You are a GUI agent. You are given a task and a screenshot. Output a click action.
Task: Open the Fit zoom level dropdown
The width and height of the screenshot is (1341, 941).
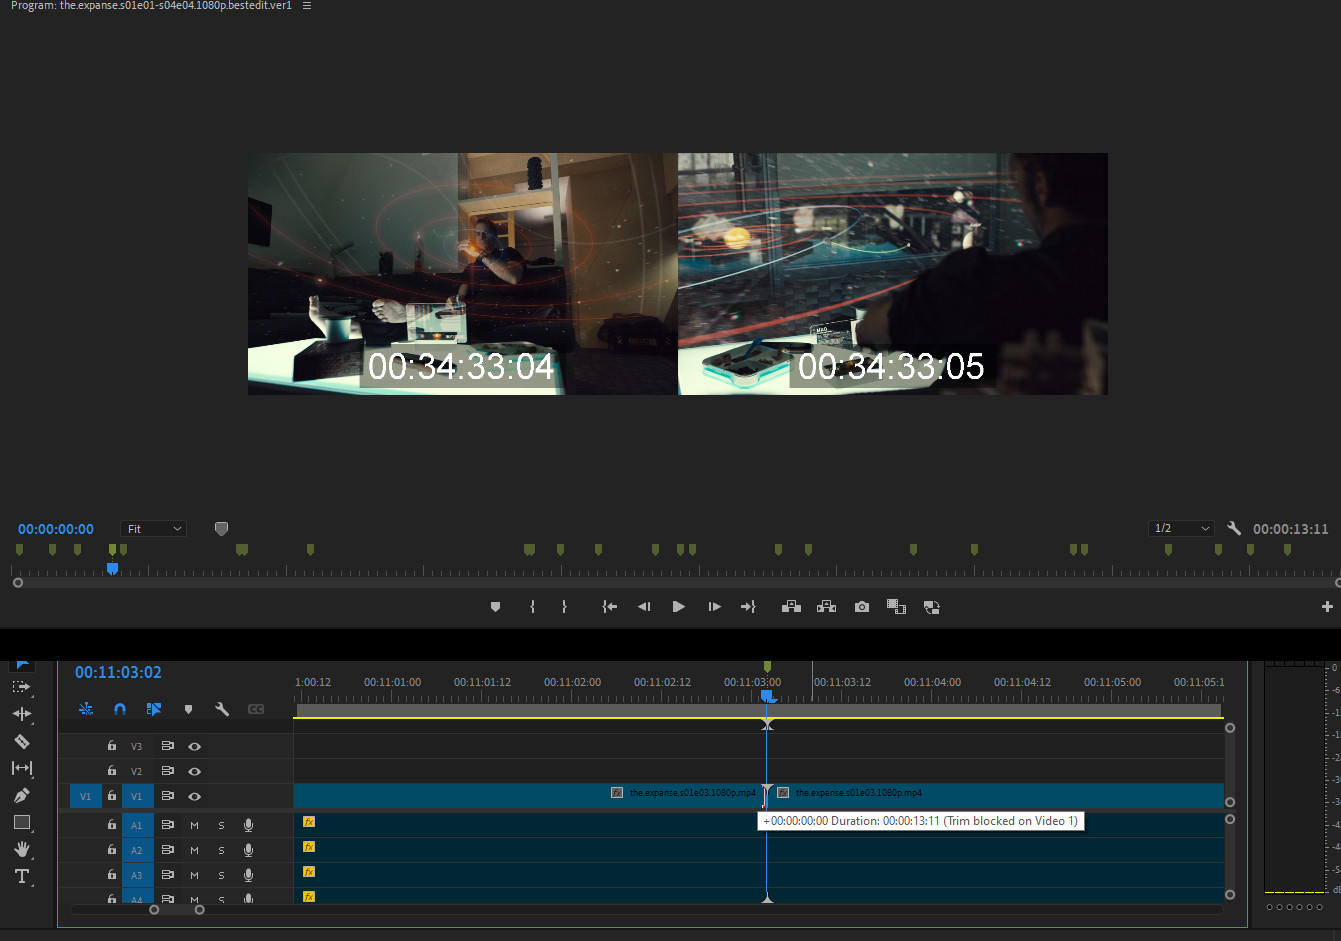coord(154,529)
